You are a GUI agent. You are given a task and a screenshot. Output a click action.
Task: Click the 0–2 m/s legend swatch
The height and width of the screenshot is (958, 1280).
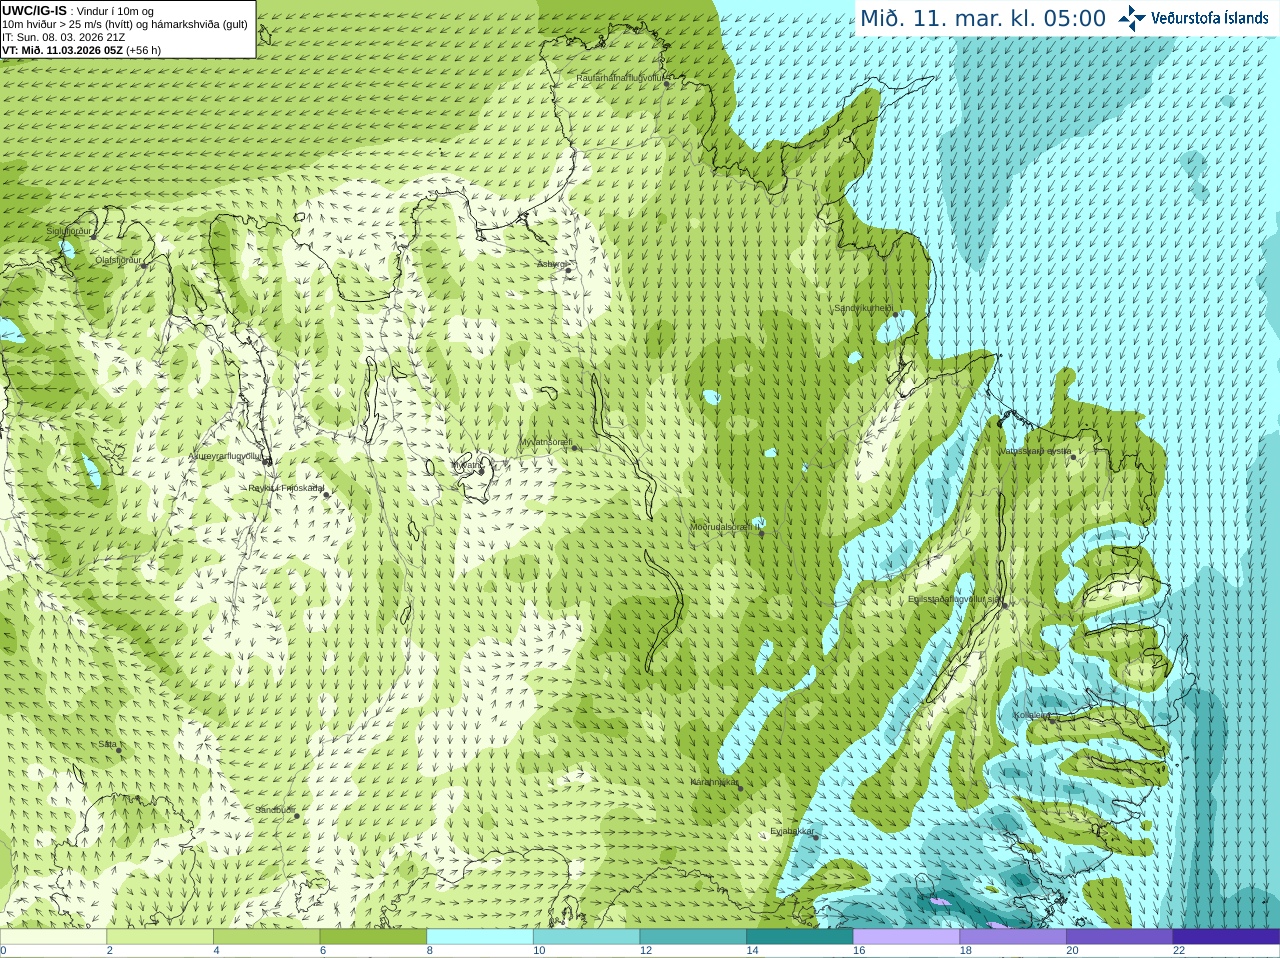(53, 937)
